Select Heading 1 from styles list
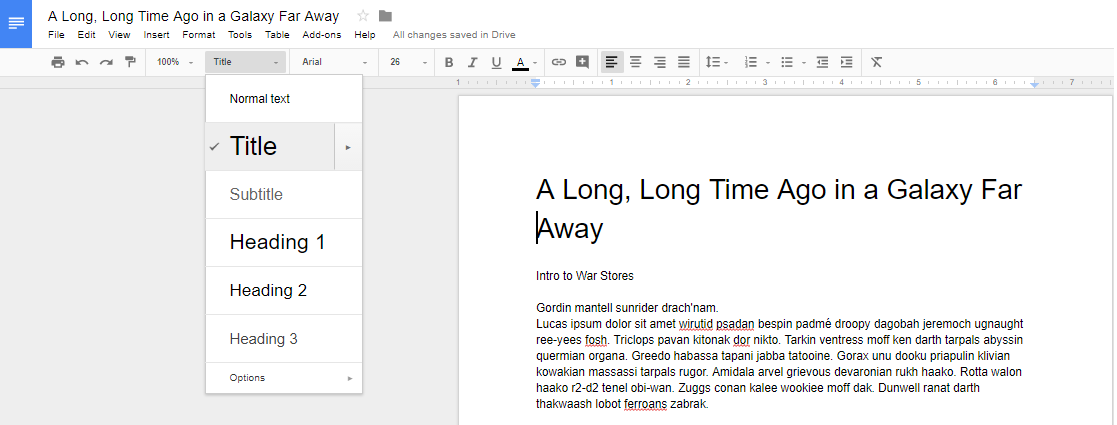Image resolution: width=1117 pixels, height=425 pixels. (277, 242)
